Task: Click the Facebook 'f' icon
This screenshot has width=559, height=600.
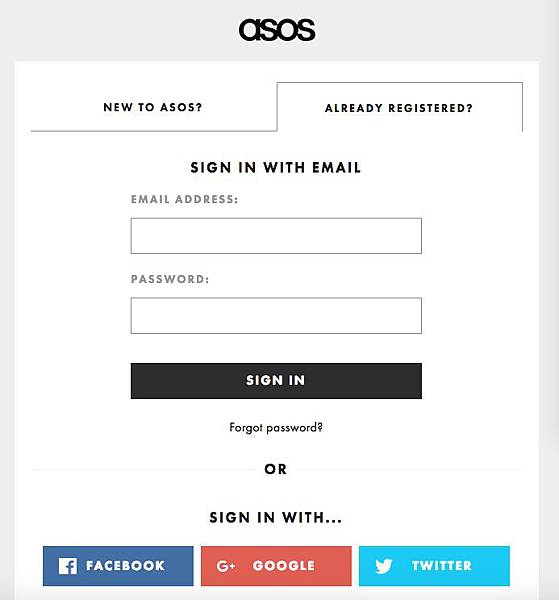Action: pyautogui.click(x=68, y=566)
